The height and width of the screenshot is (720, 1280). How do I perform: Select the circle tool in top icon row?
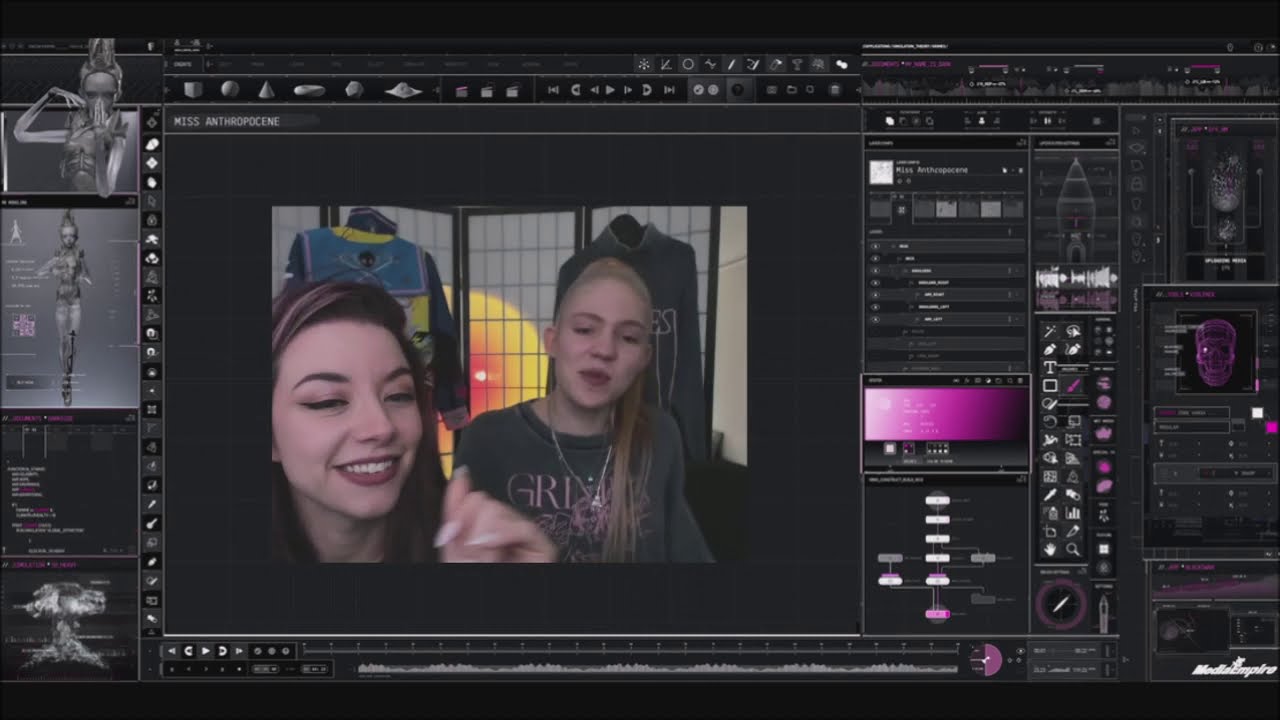[688, 64]
